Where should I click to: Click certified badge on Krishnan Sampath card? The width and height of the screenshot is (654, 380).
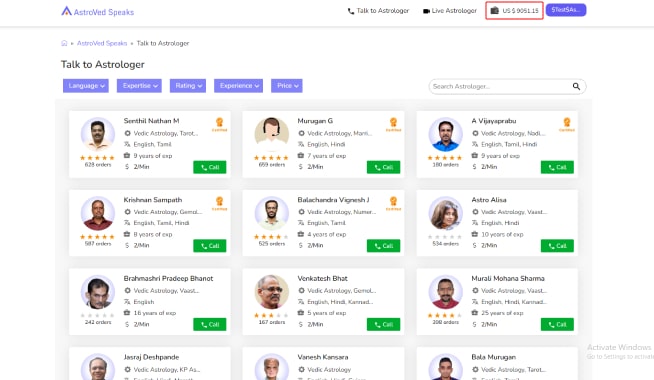pos(219,203)
